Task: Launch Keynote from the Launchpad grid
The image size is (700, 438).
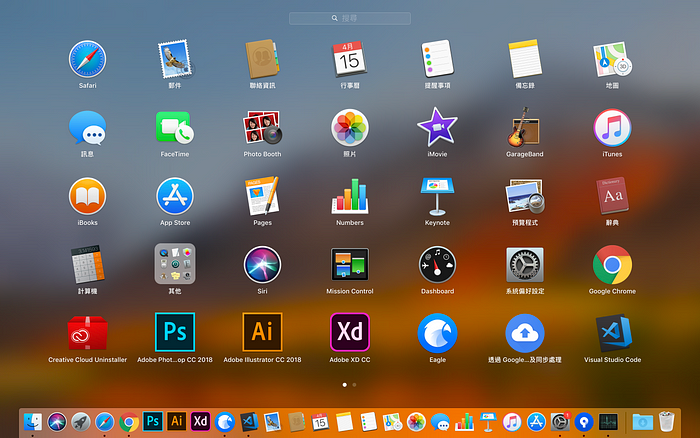Action: (x=437, y=196)
